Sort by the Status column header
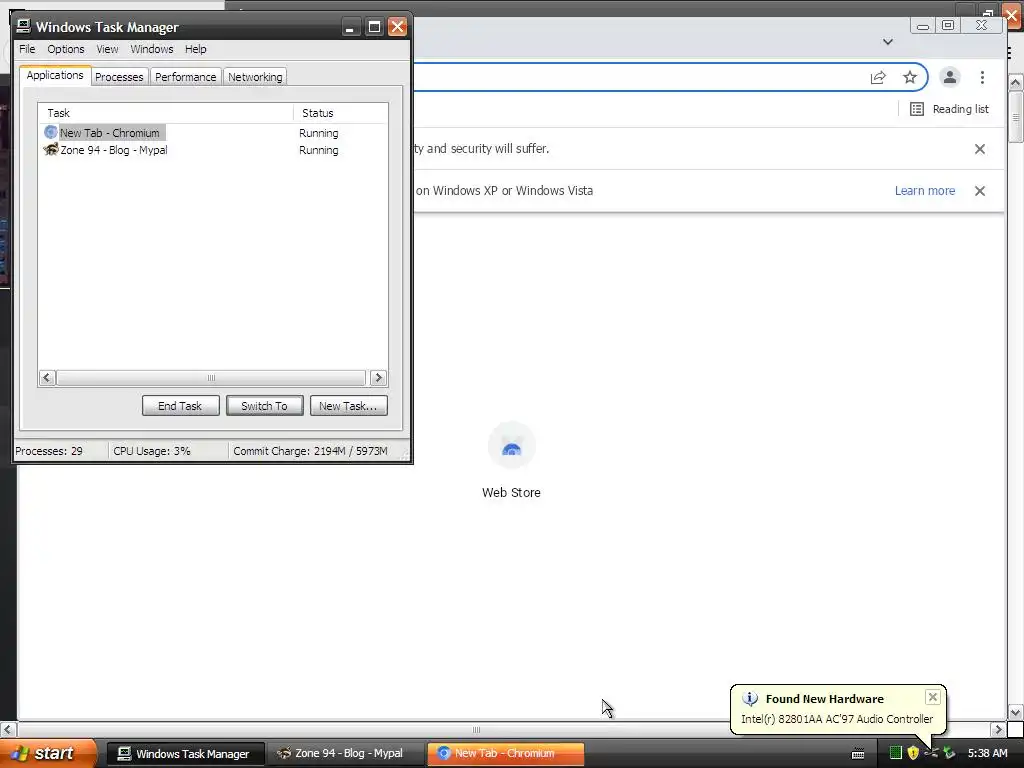1024x768 pixels. (x=340, y=113)
